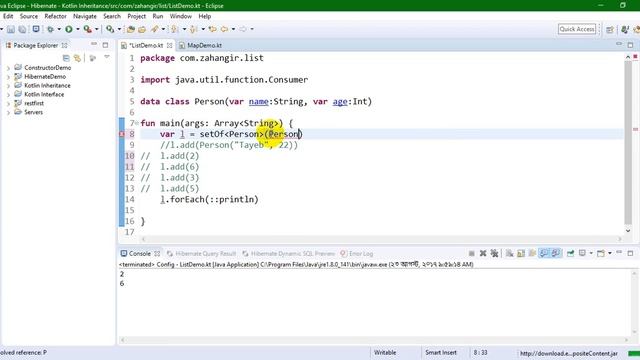This screenshot has height=360, width=640.
Task: Click the editor horizontal scrollbar
Action: pyautogui.click(x=382, y=239)
